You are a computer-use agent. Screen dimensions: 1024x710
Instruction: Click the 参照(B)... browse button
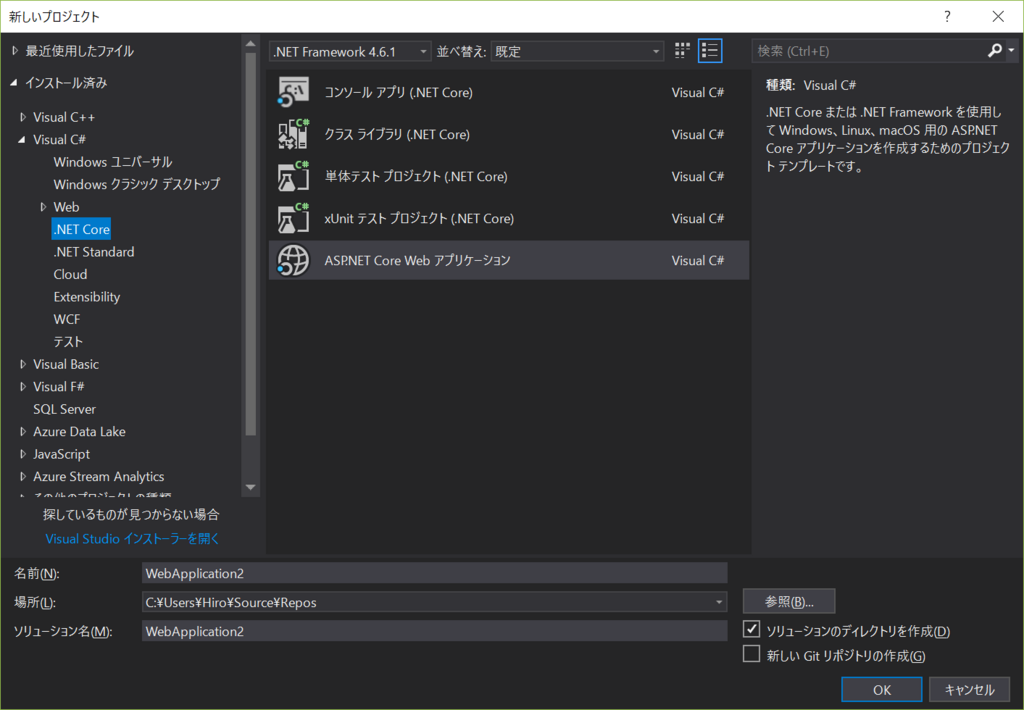pos(789,602)
